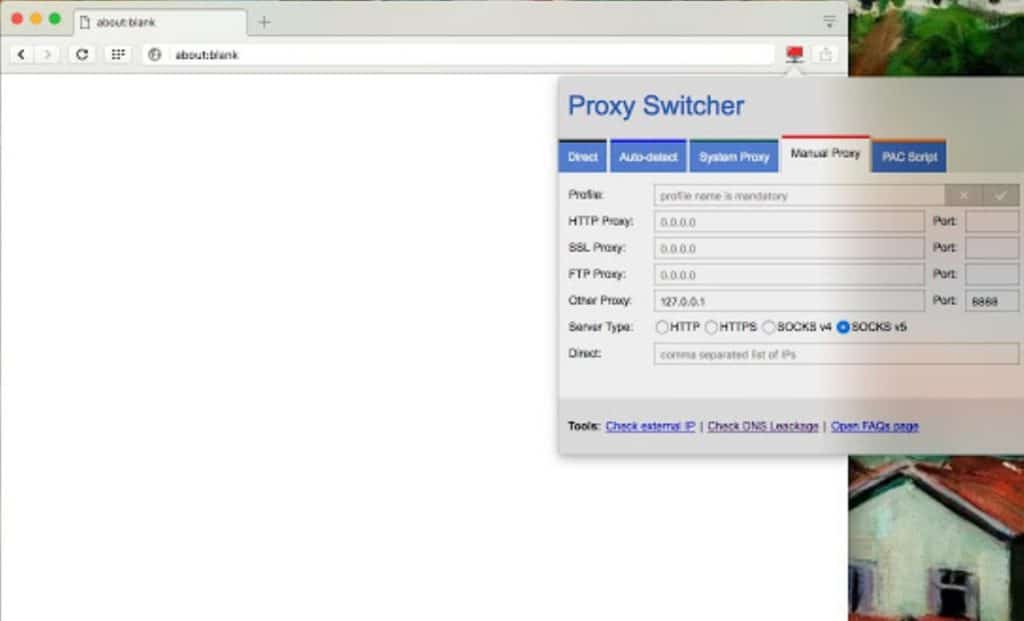
Task: Switch to the Direct tab
Action: pos(581,155)
